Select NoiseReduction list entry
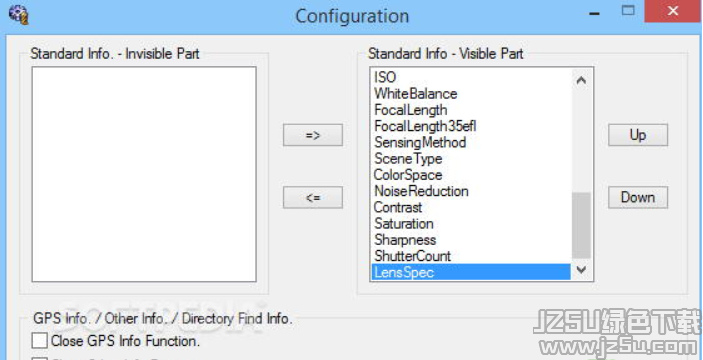703x360 pixels. coord(471,191)
